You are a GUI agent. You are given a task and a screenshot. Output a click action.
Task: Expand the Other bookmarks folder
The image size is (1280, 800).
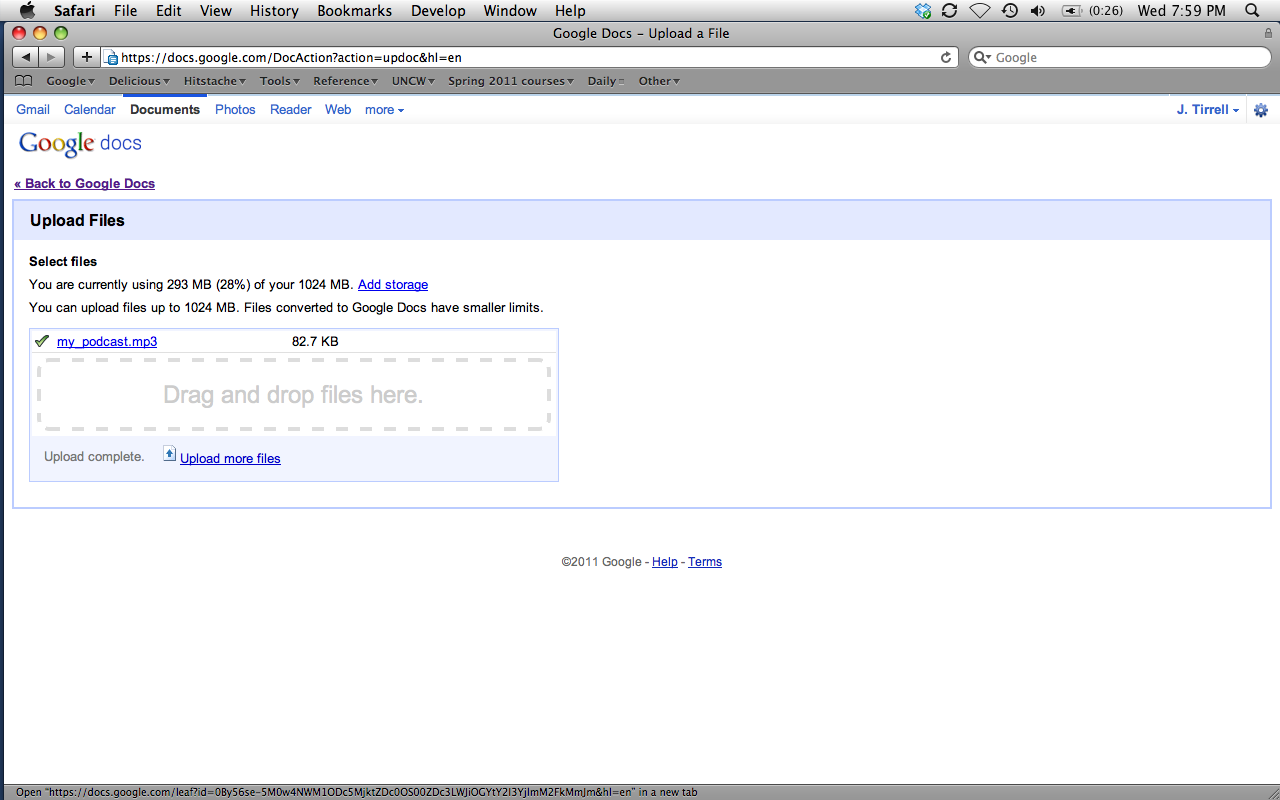coord(659,81)
